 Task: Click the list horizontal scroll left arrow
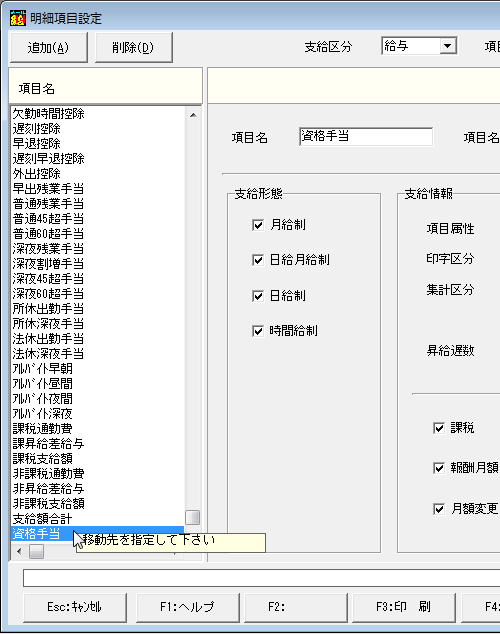[19, 551]
